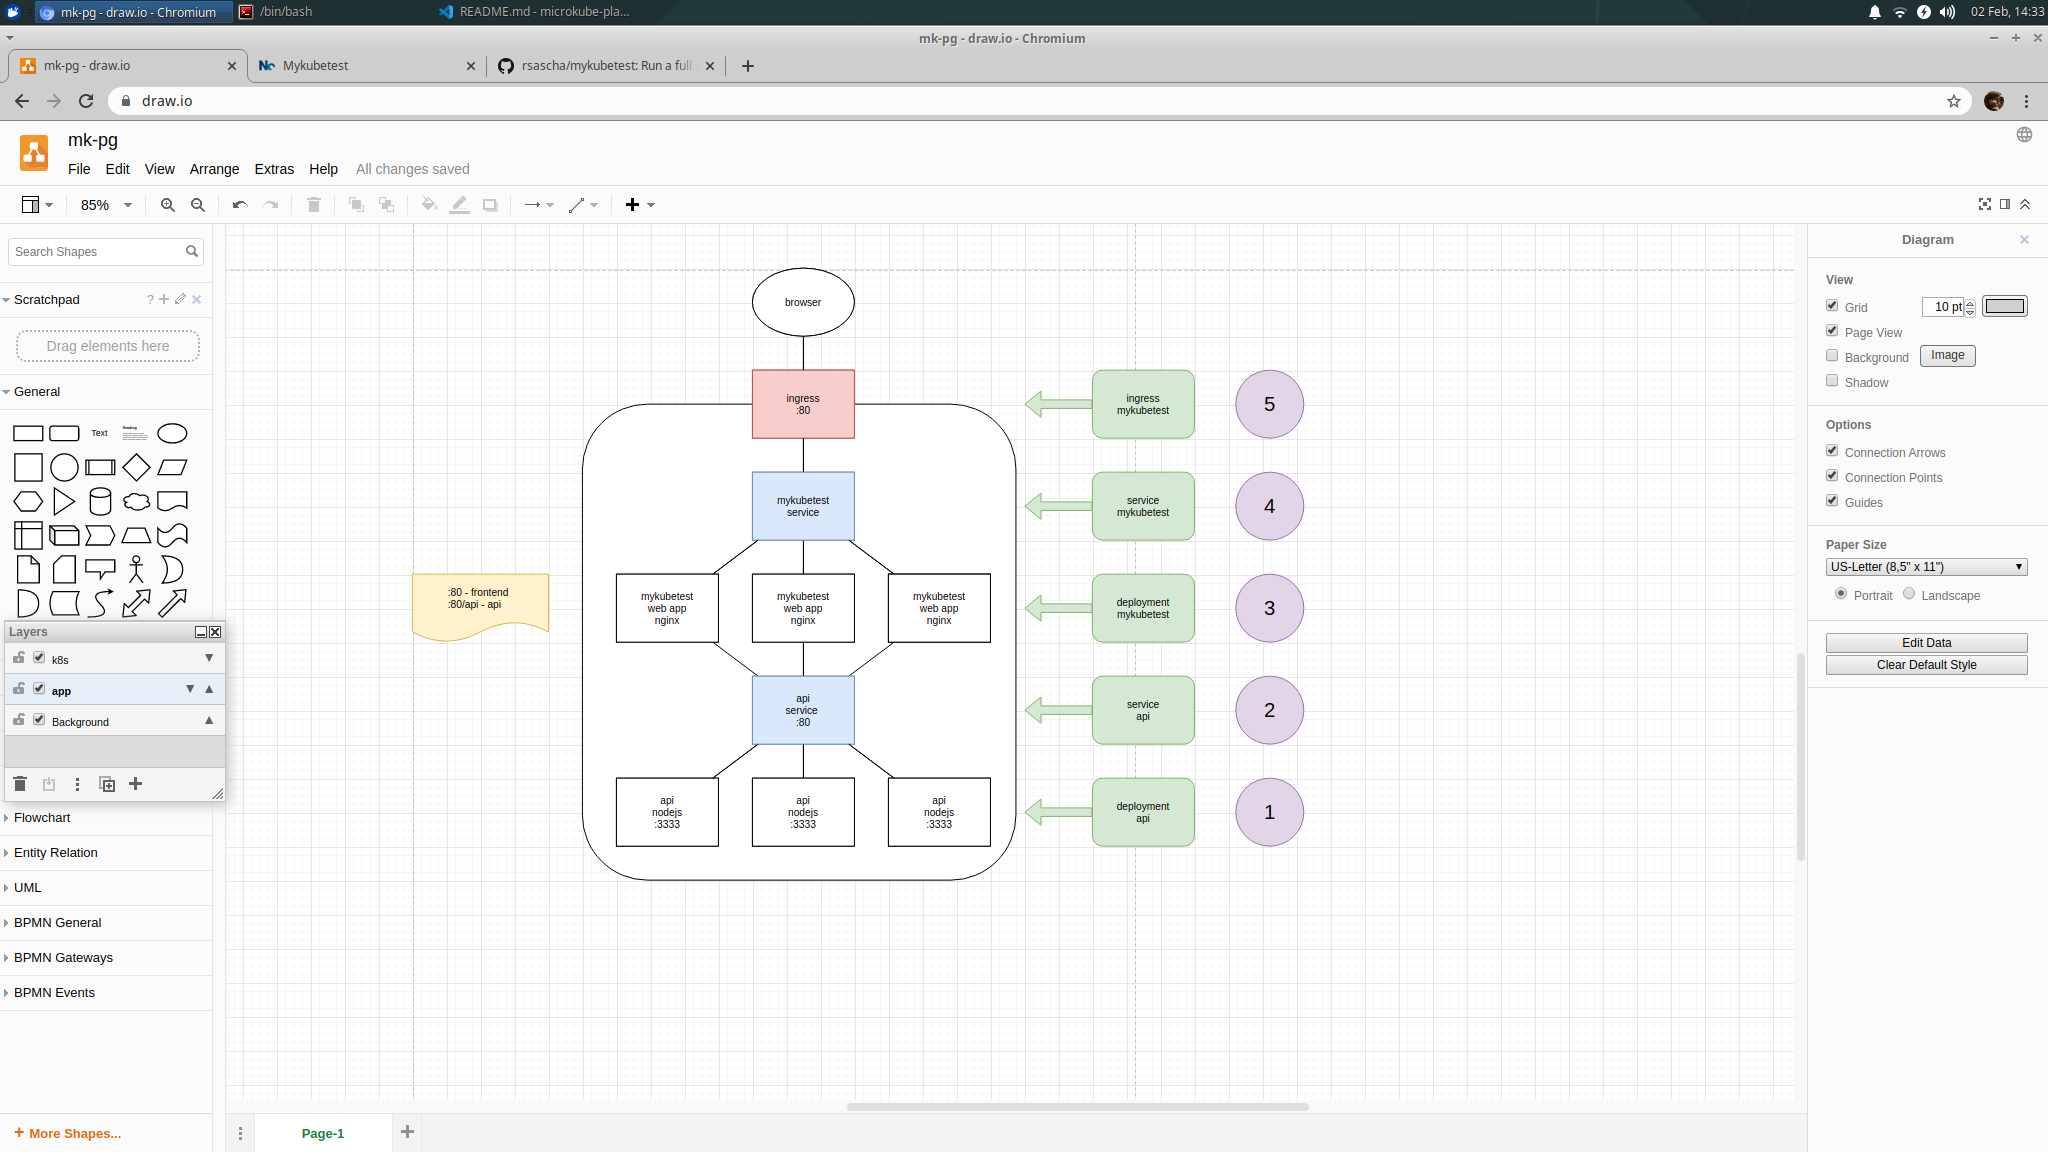Switch to the Mykubetest browser tab
Viewport: 2048px width, 1152px height.
click(x=315, y=66)
